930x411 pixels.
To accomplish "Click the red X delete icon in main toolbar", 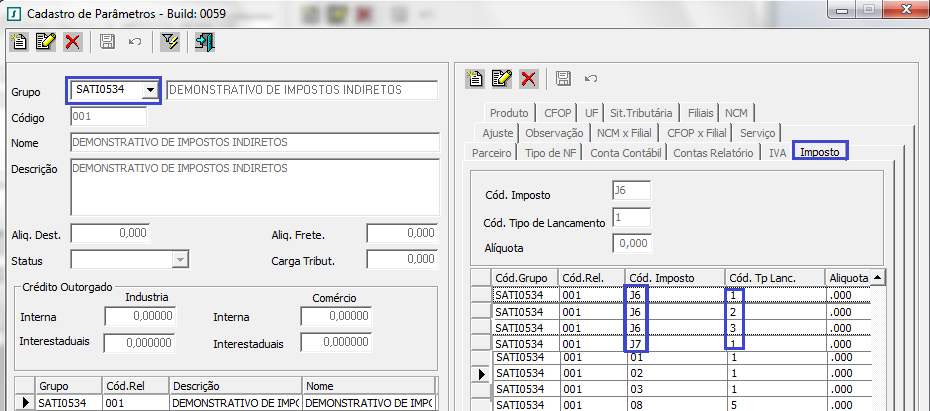I will (x=72, y=42).
